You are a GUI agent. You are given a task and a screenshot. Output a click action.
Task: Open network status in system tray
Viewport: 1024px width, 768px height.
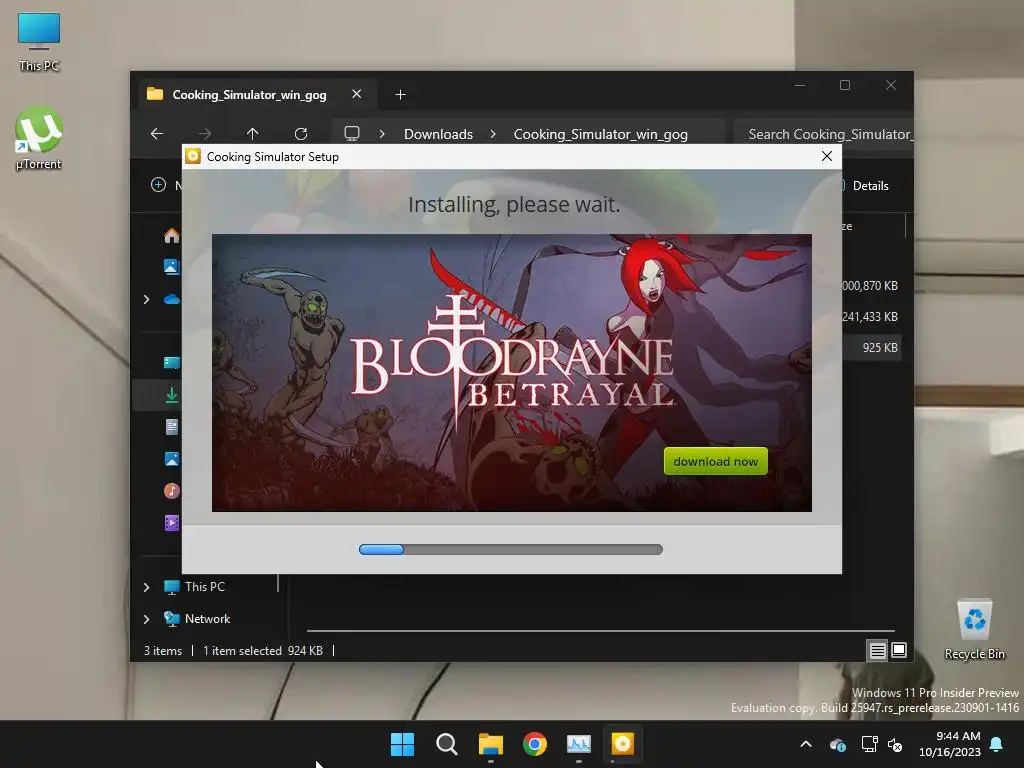click(869, 744)
